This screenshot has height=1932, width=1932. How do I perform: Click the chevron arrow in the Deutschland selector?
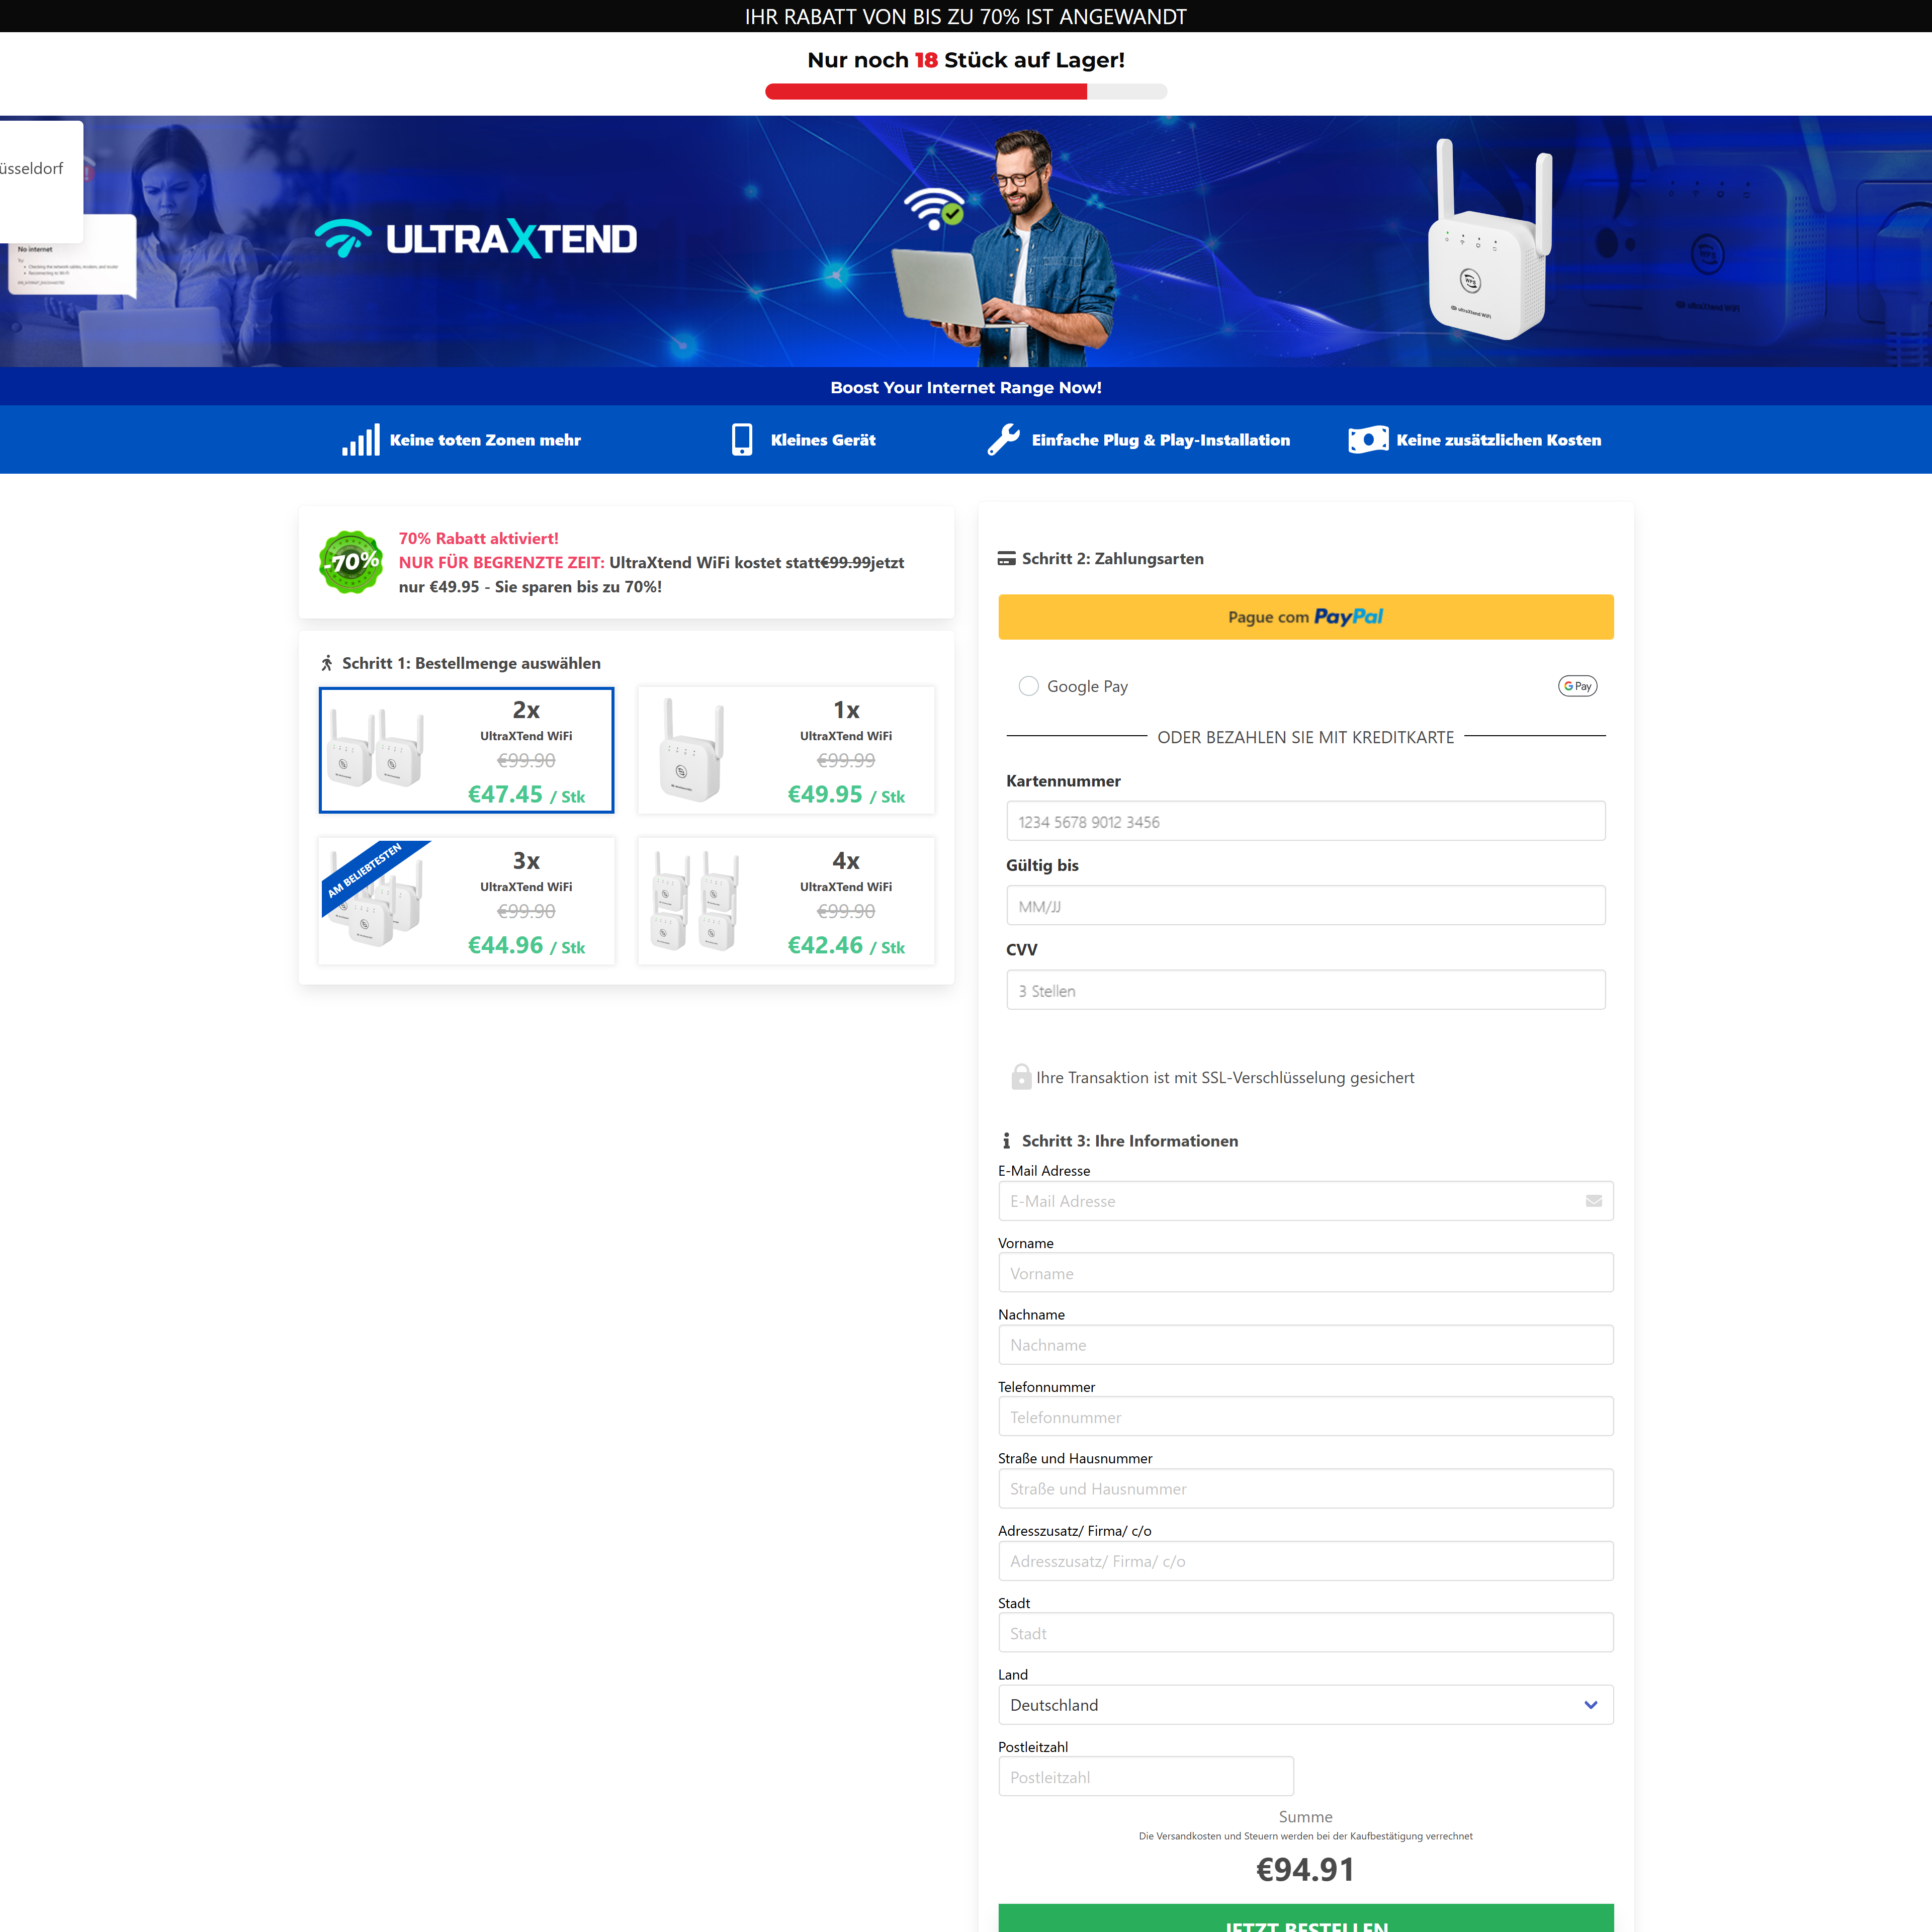coord(1590,1705)
